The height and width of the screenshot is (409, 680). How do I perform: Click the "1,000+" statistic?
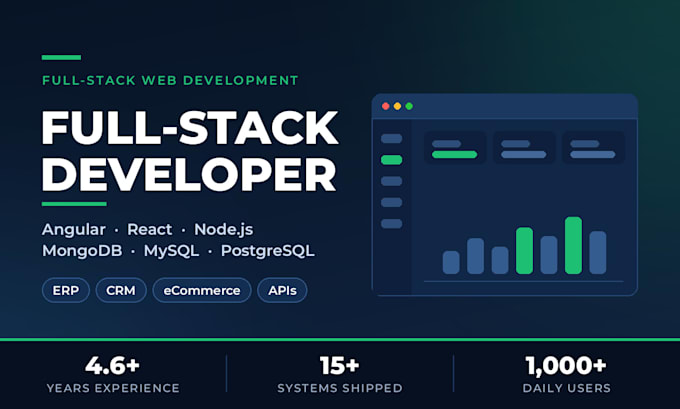(x=566, y=365)
